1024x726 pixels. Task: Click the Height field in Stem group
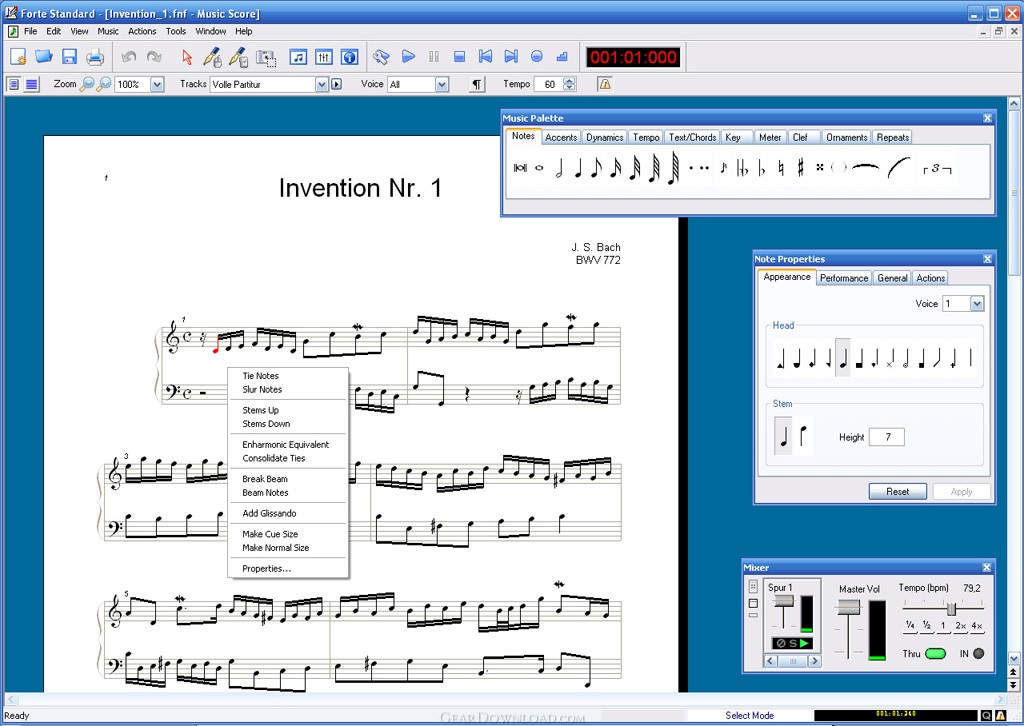pyautogui.click(x=888, y=437)
